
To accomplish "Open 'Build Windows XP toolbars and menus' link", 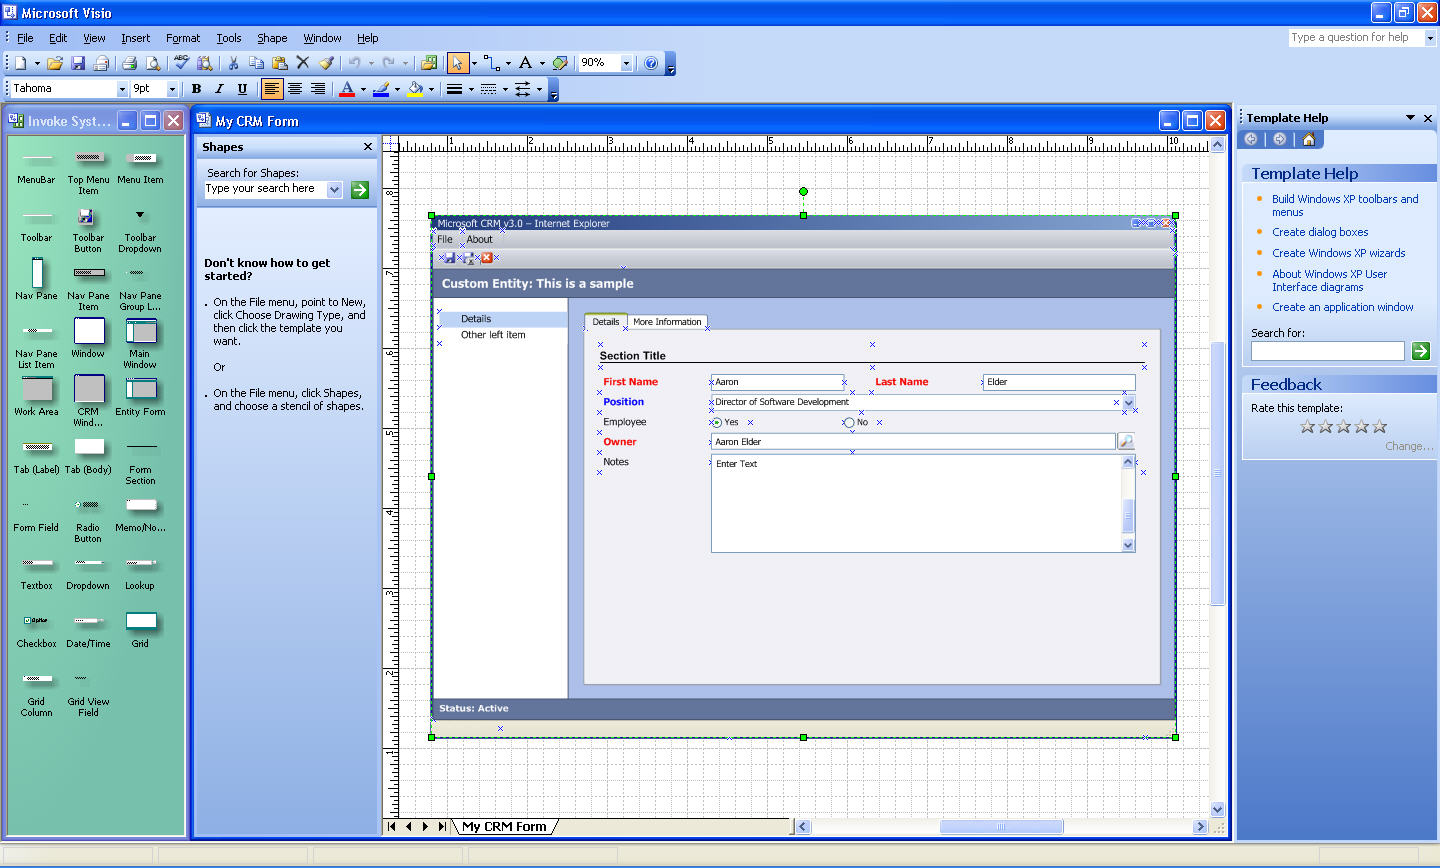I will click(x=1345, y=205).
